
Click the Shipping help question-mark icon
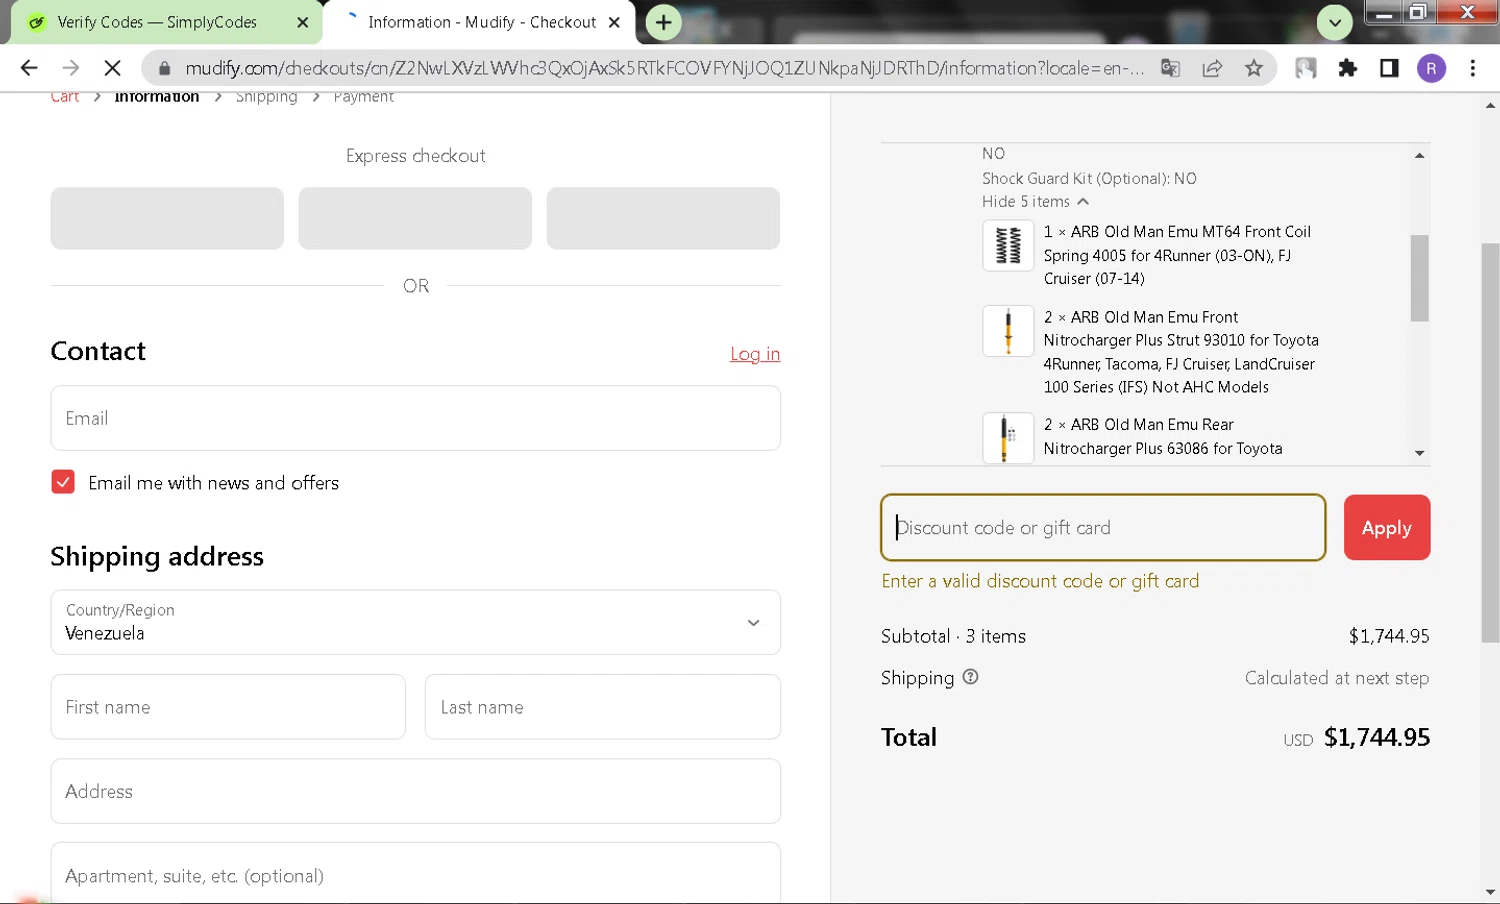click(x=970, y=677)
